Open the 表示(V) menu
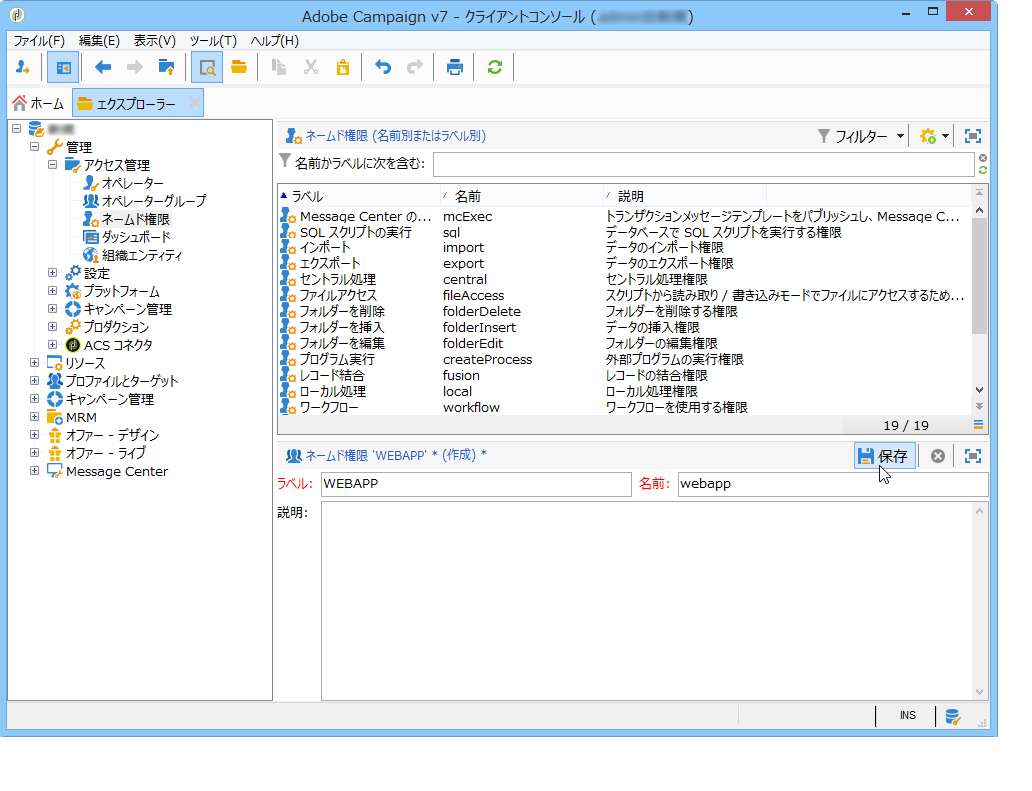The image size is (1032, 791). click(155, 41)
